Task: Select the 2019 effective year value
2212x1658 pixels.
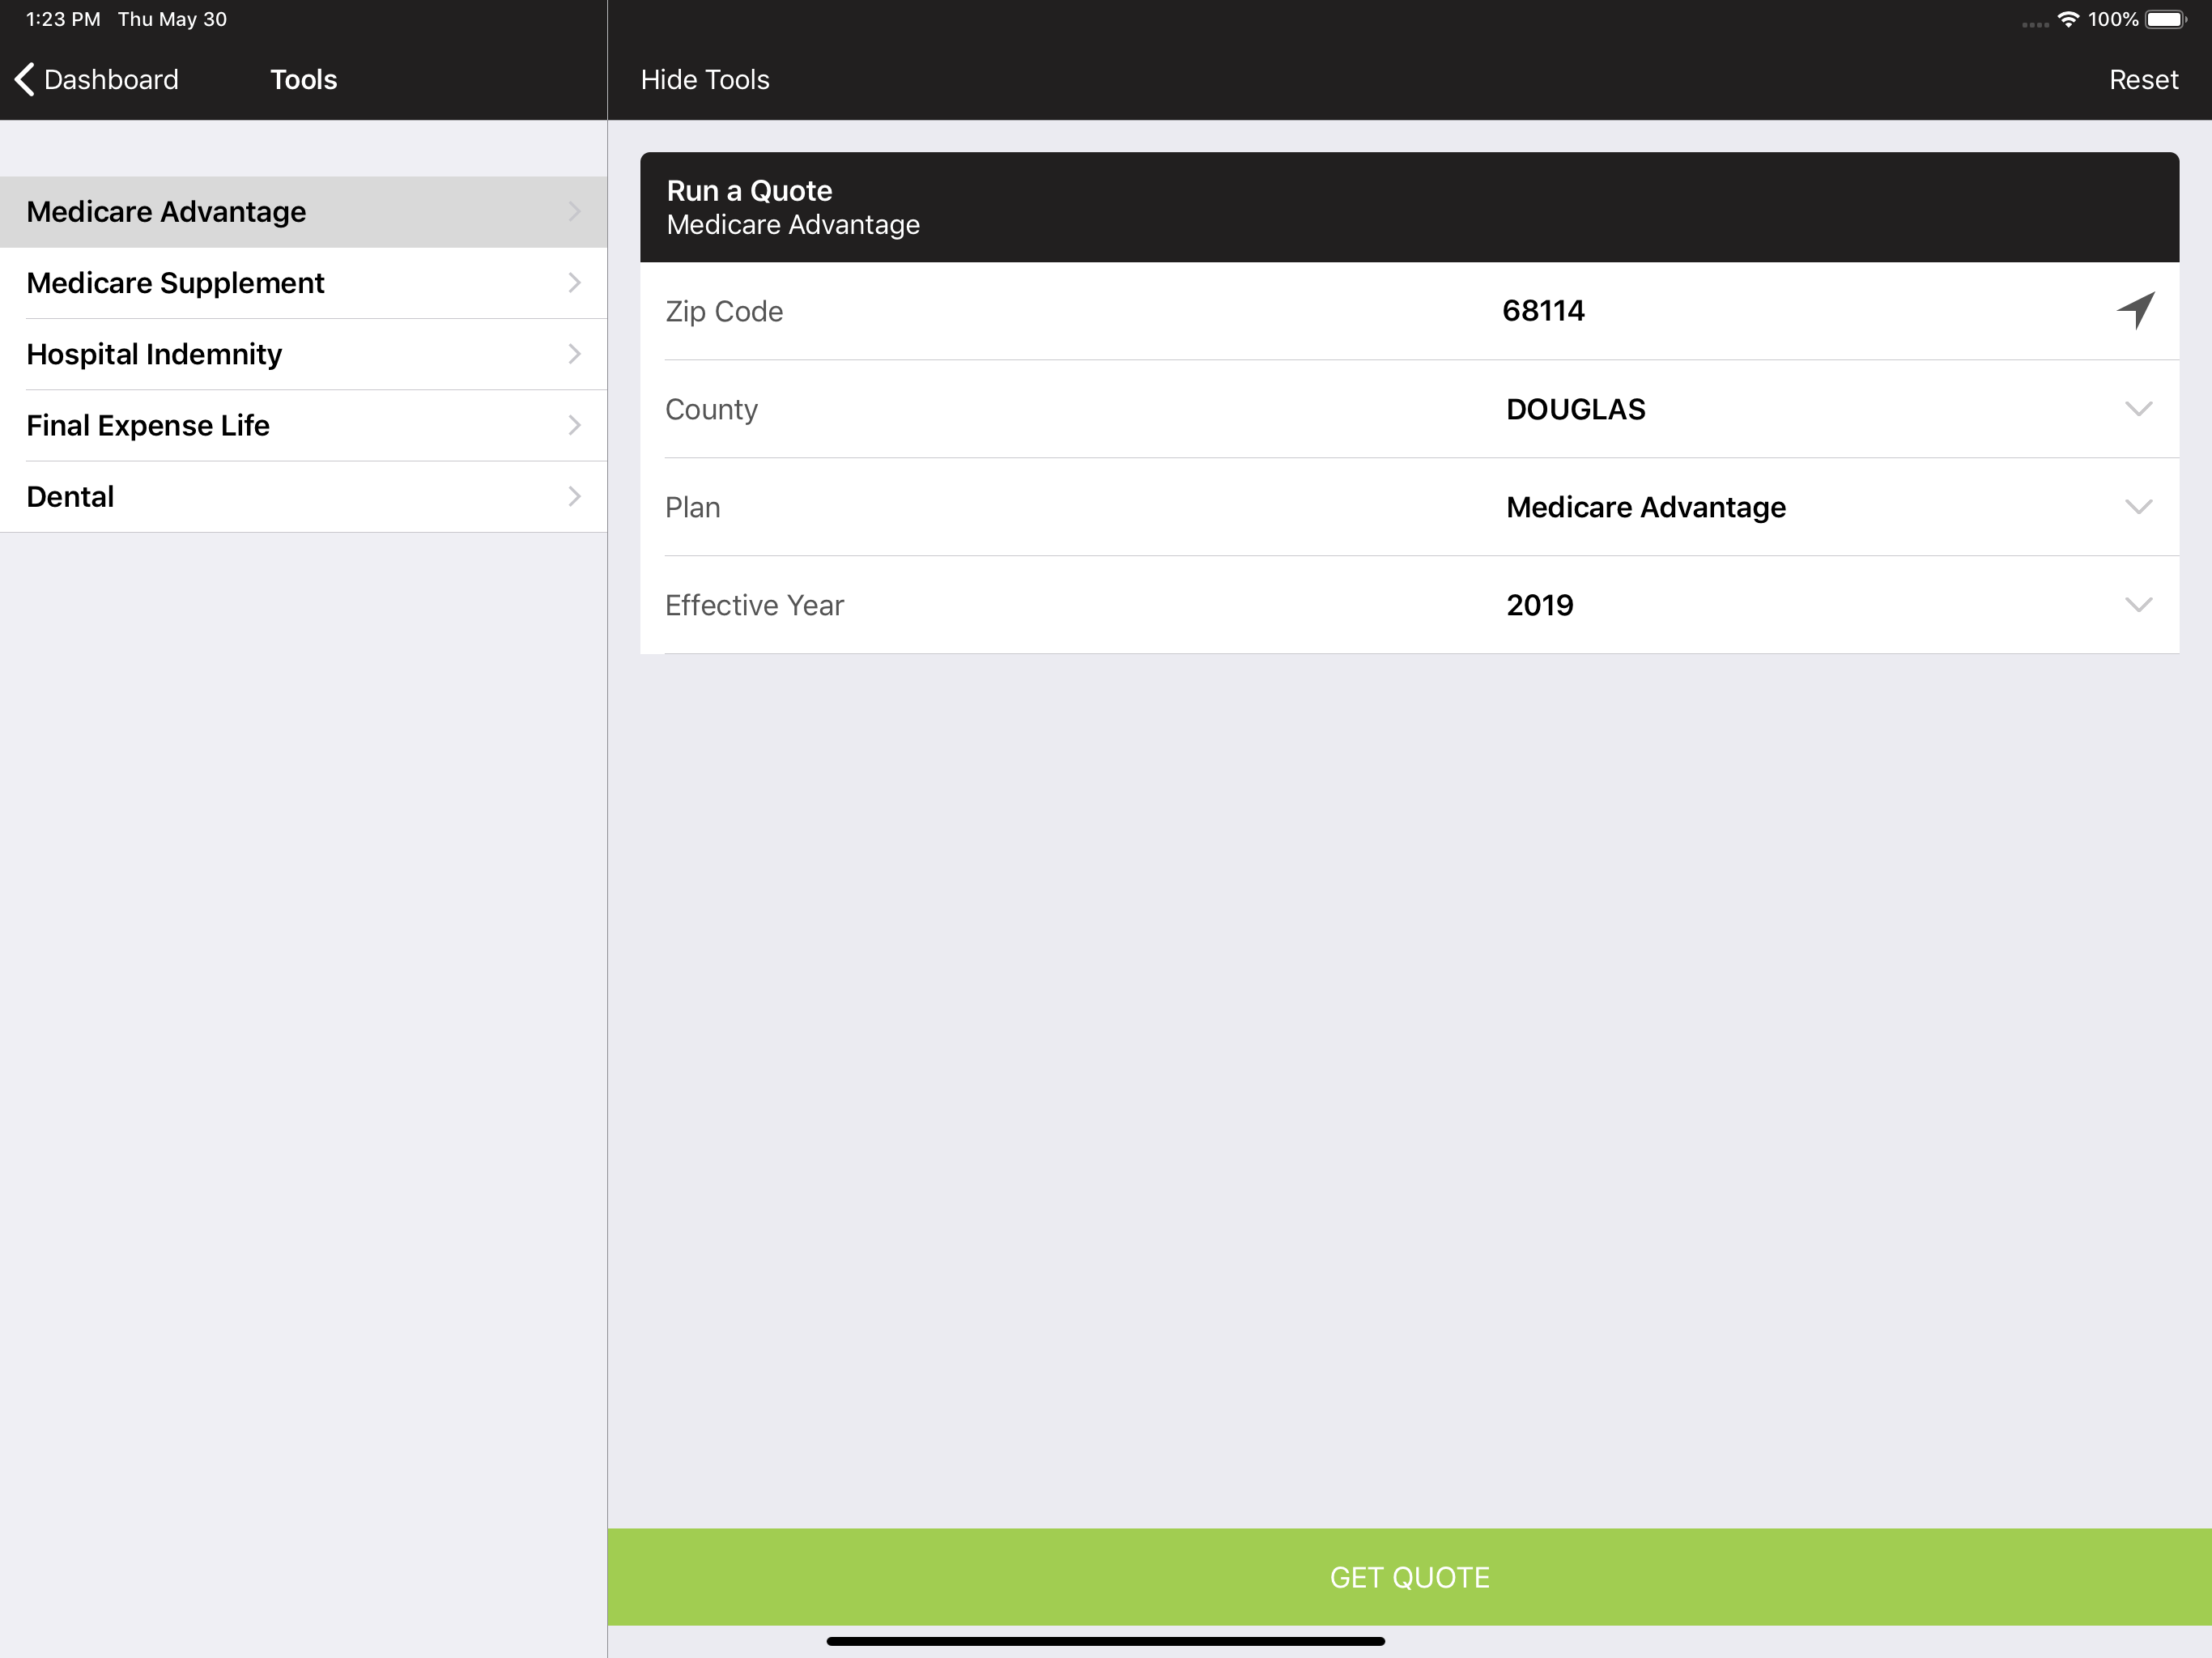Action: click(x=1539, y=605)
